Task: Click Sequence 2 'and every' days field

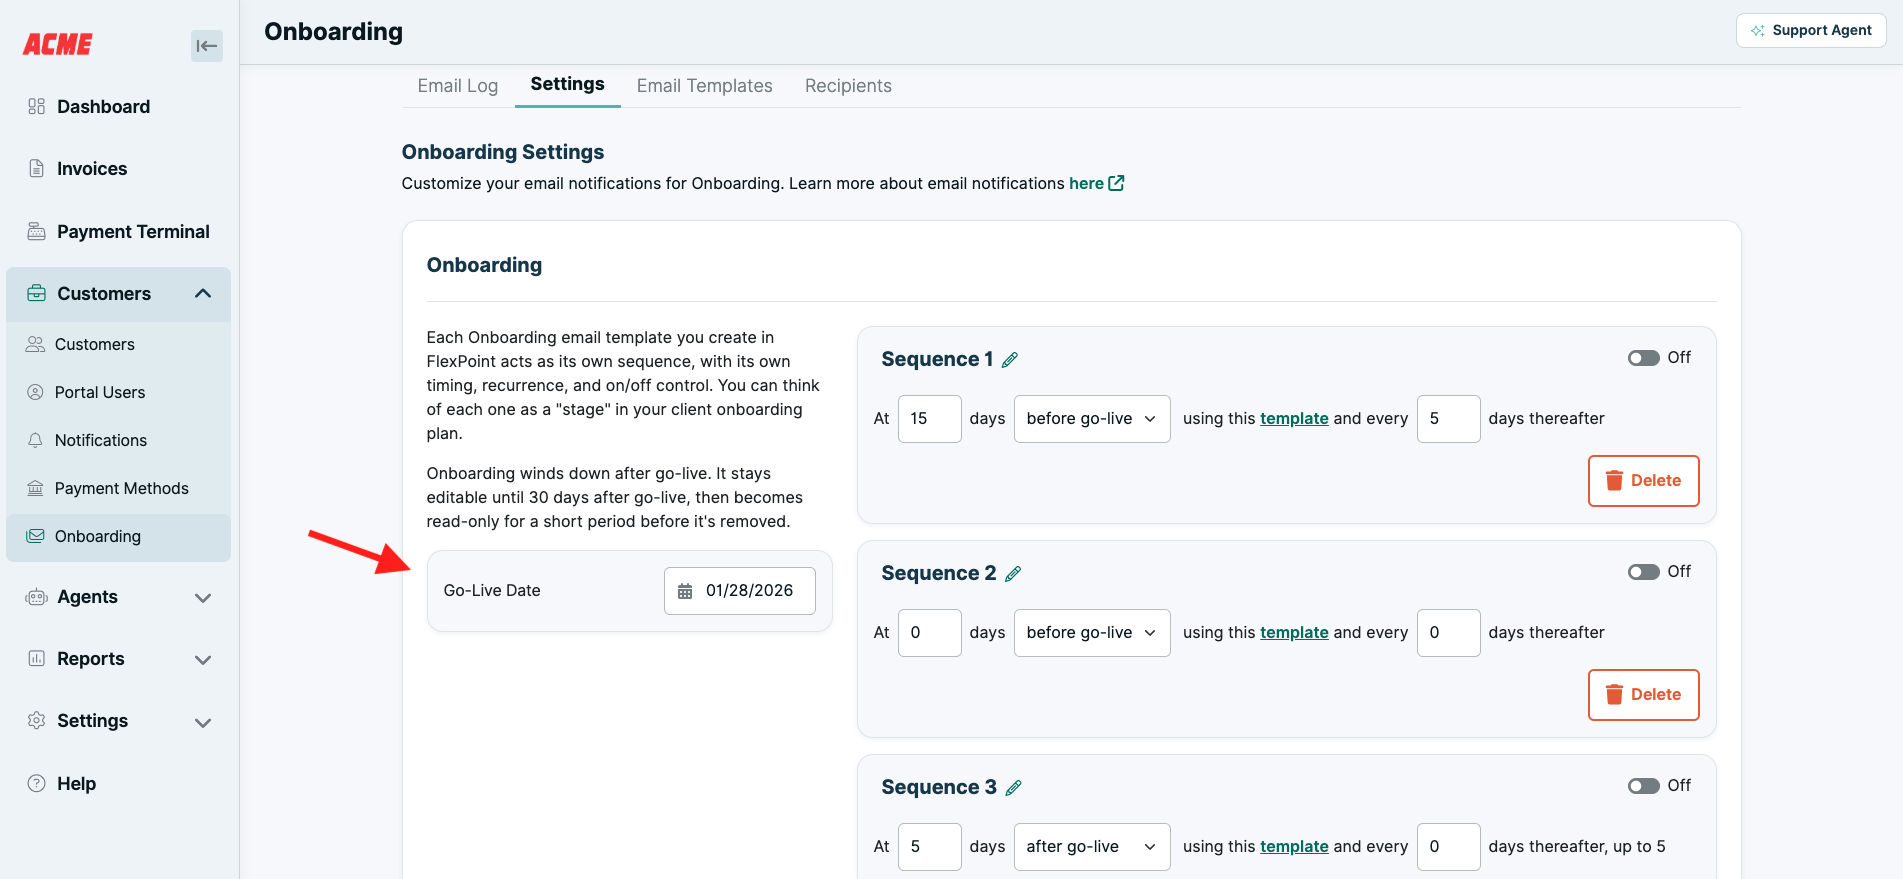Action: coord(1448,633)
